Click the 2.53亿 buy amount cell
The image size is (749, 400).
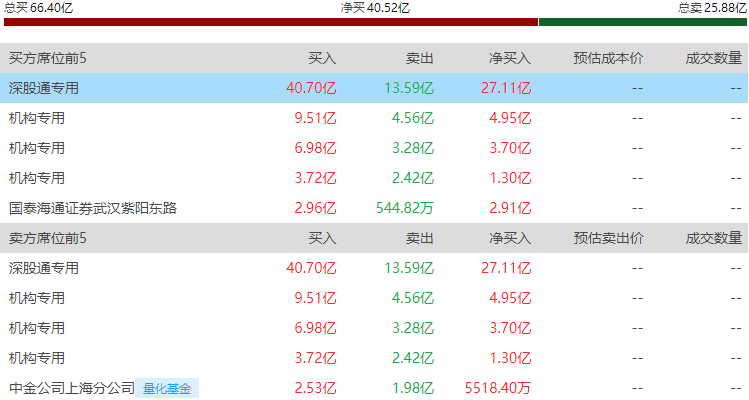[315, 389]
